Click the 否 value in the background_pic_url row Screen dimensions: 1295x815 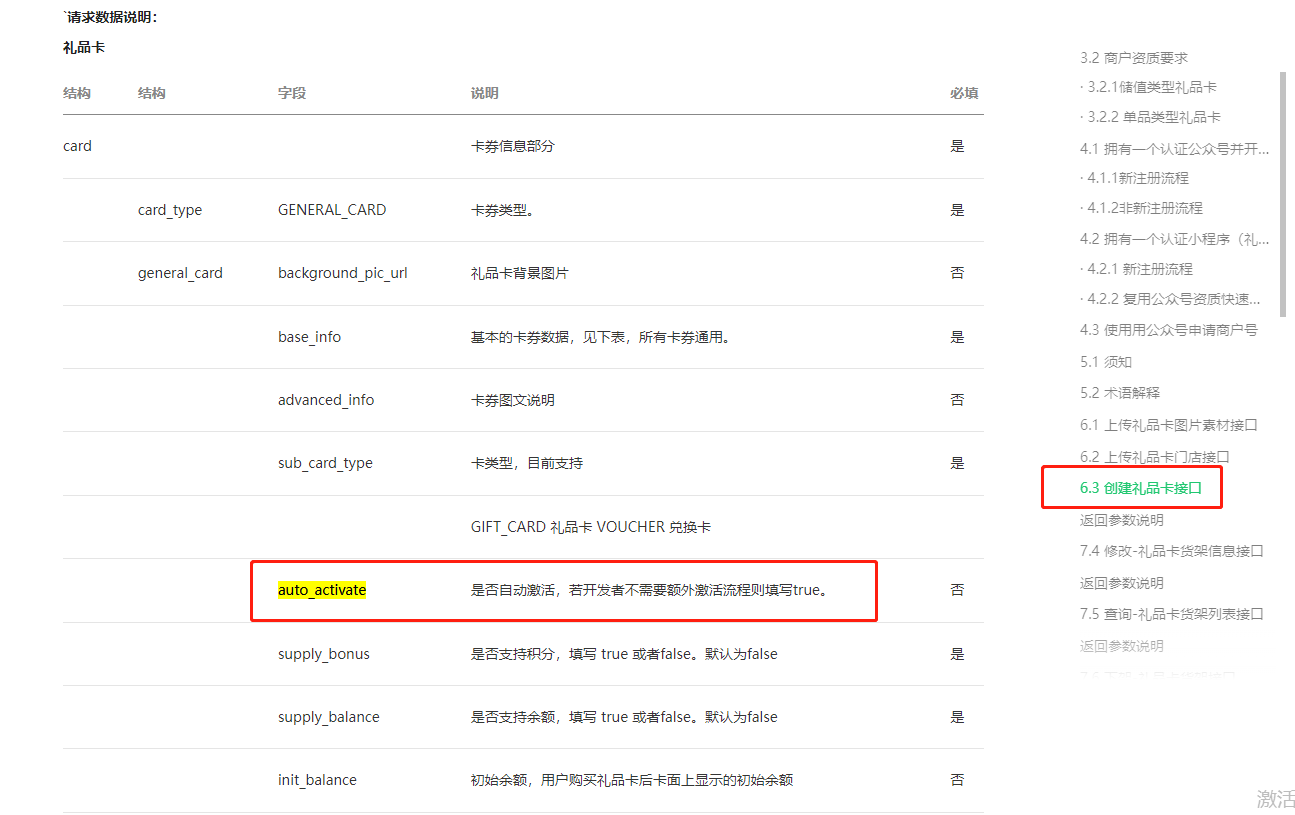[x=957, y=273]
